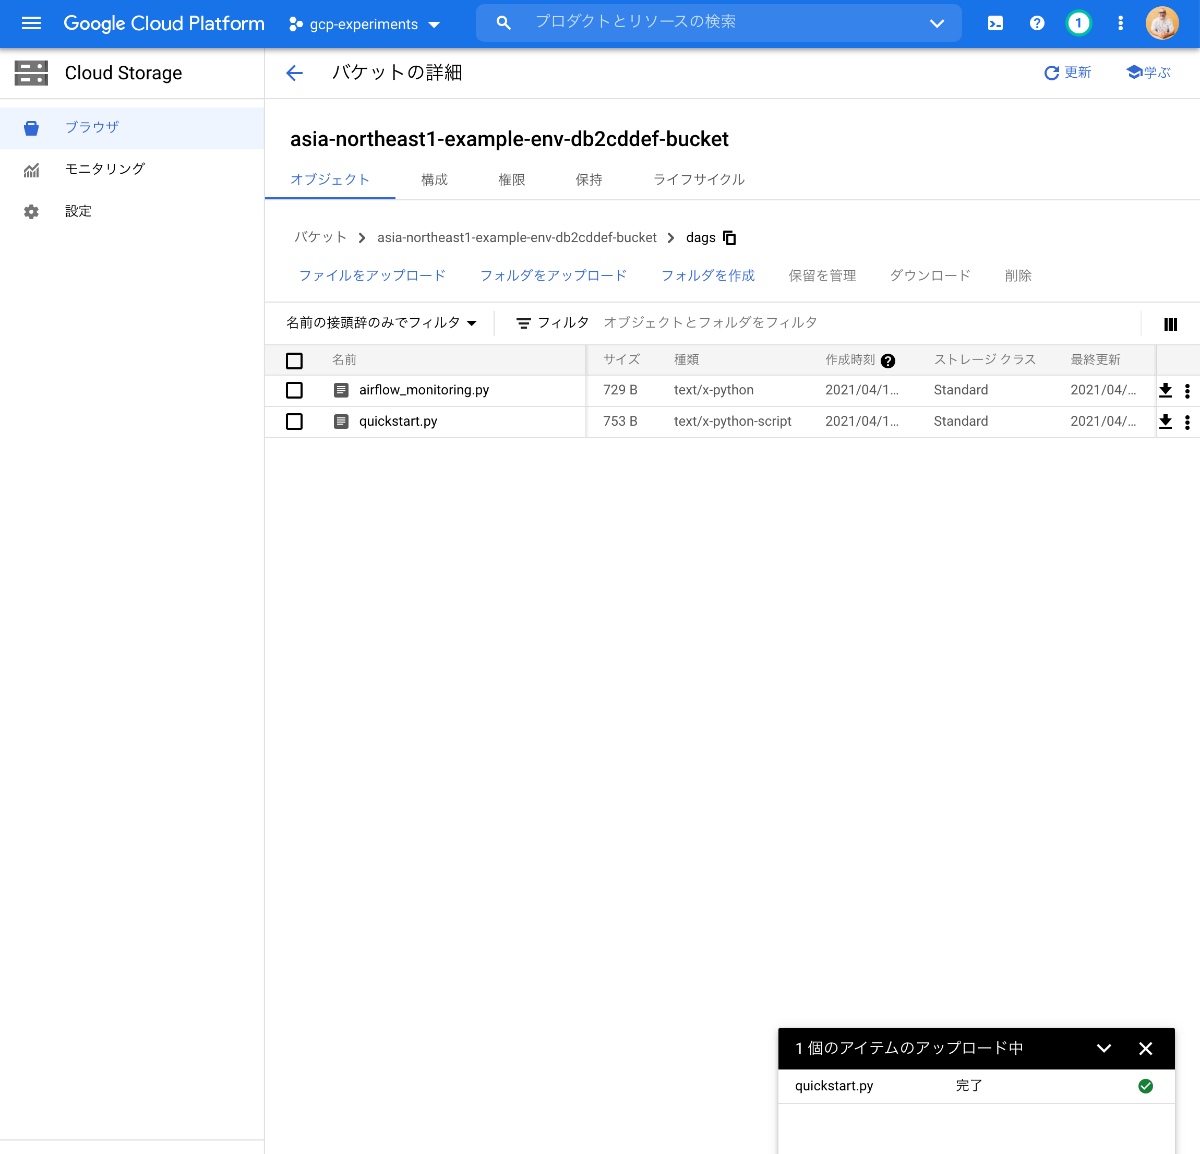Click the 学ぶ learn button
The height and width of the screenshot is (1154, 1200).
click(x=1148, y=73)
